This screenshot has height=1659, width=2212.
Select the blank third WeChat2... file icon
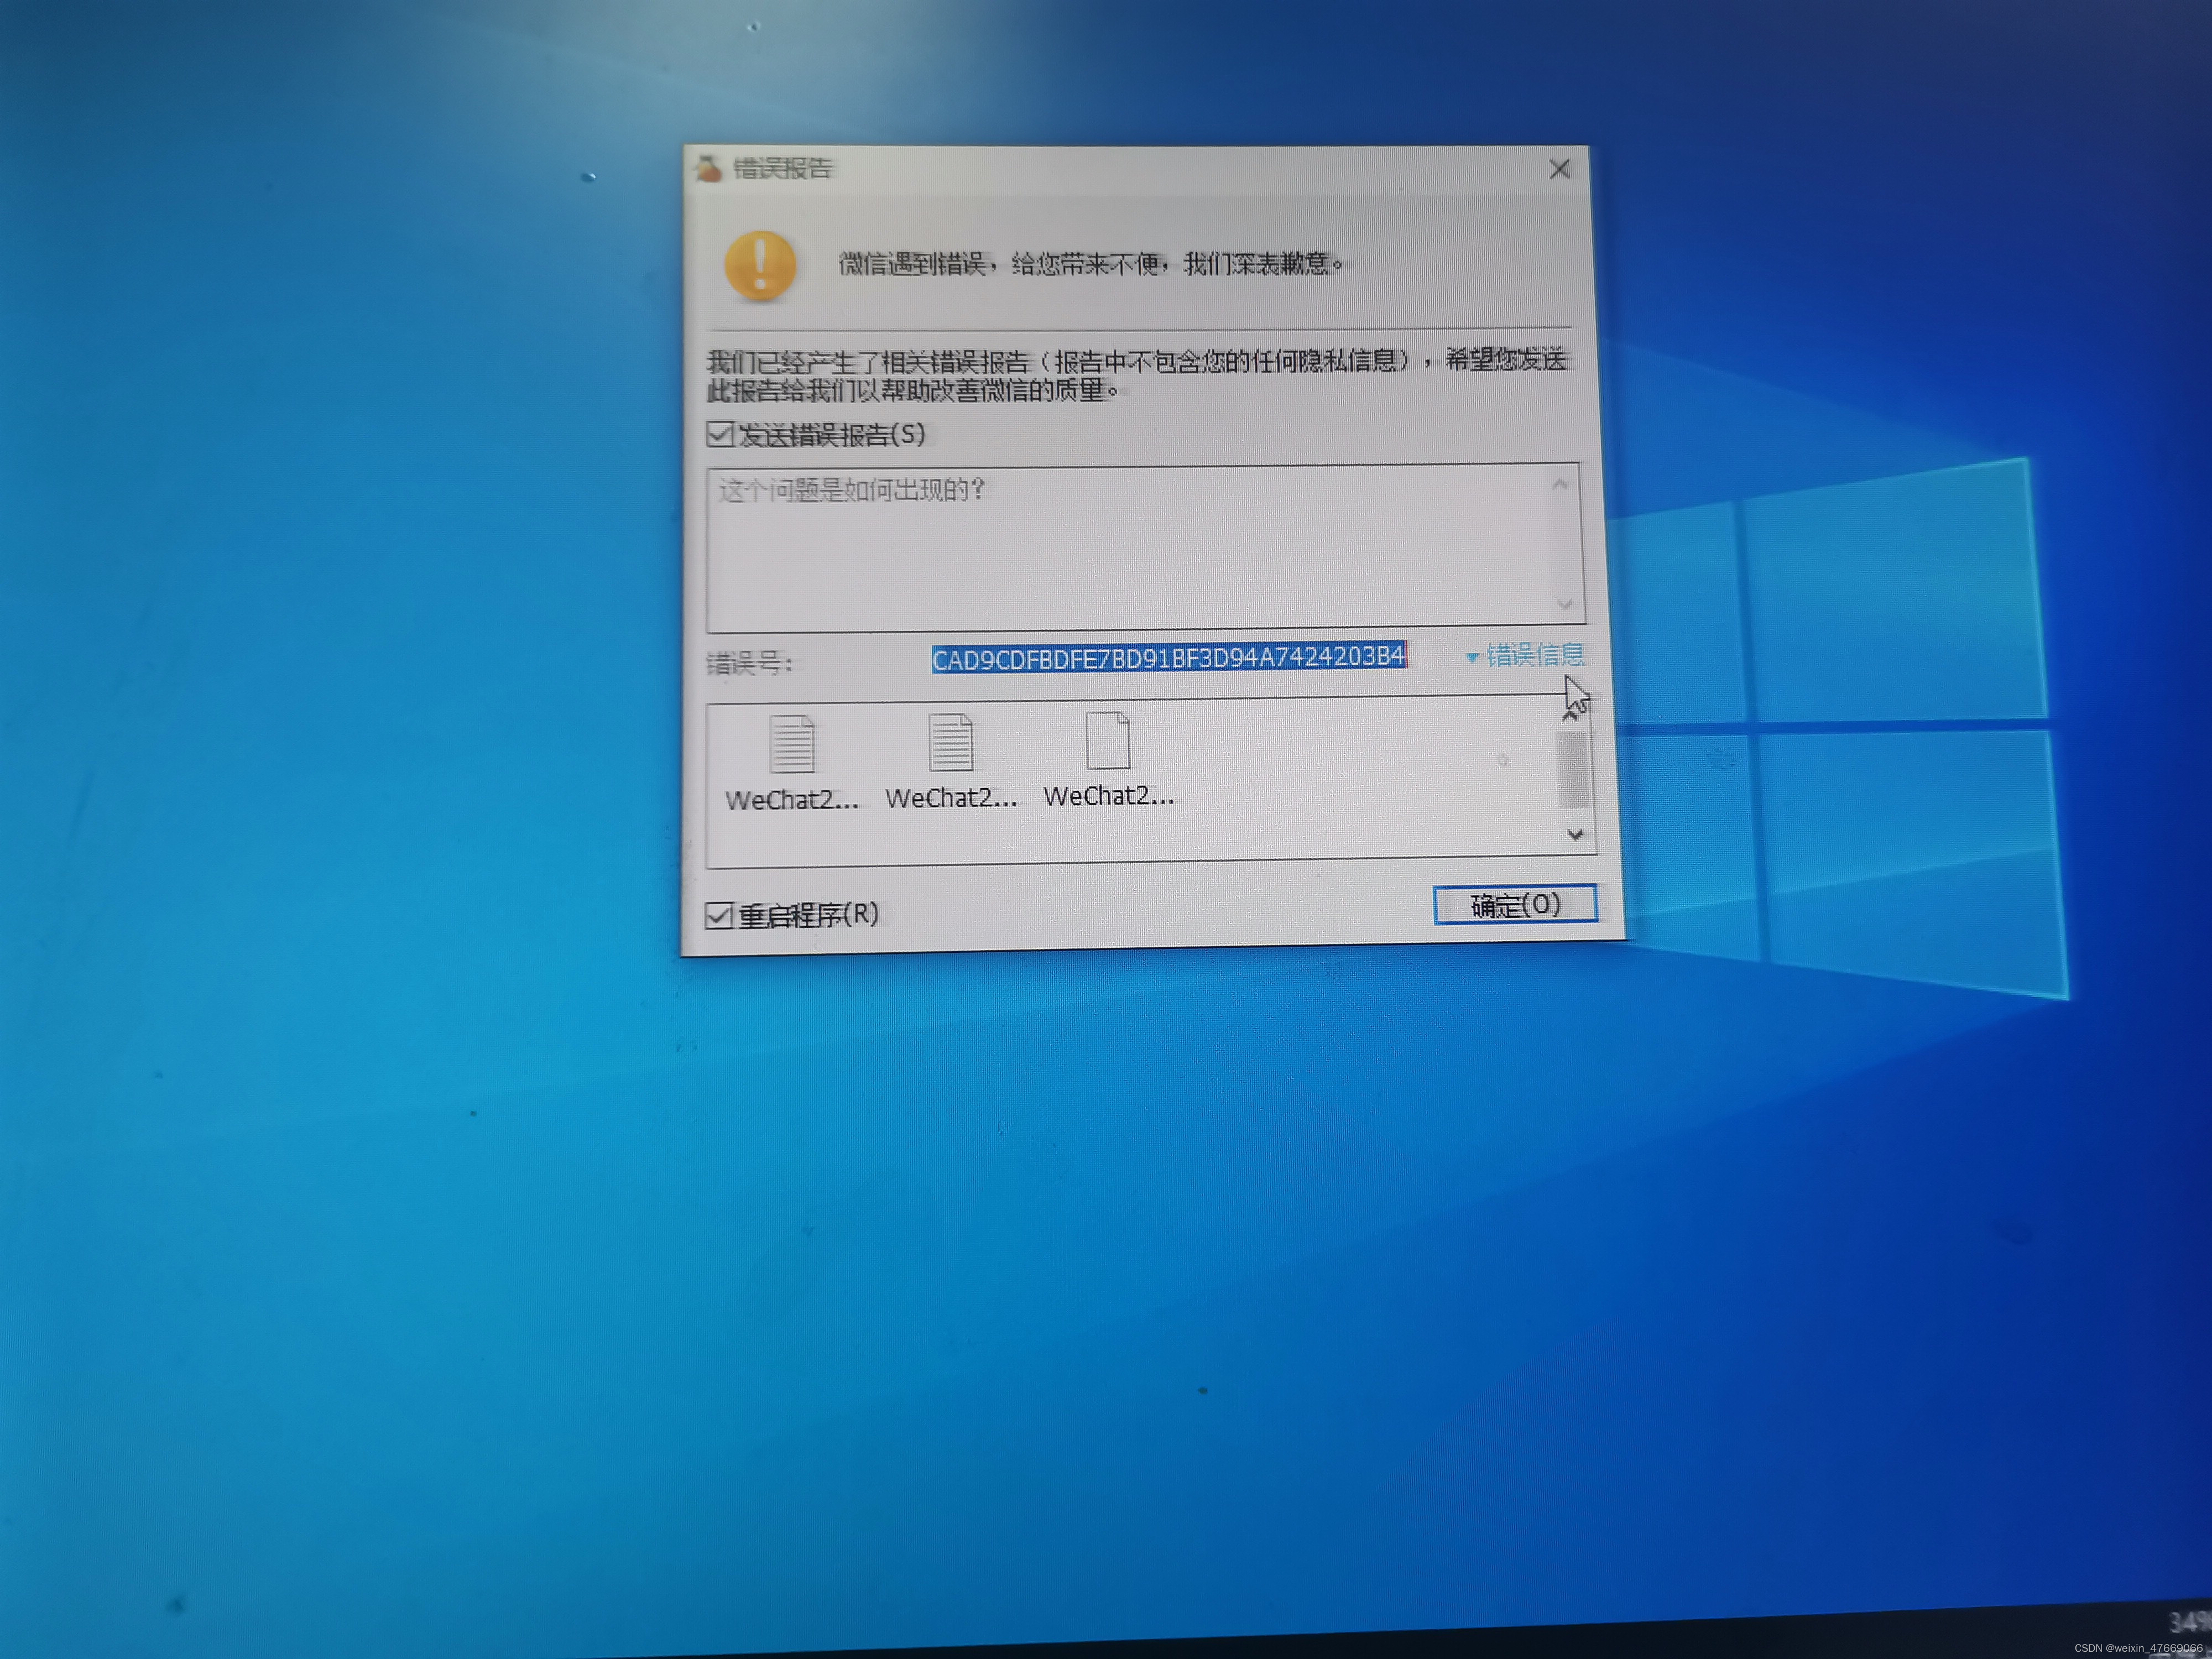tap(1108, 740)
